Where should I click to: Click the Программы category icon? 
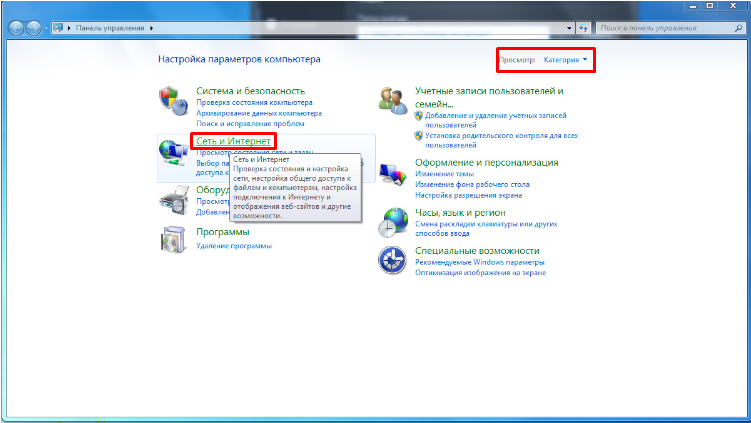coord(171,240)
